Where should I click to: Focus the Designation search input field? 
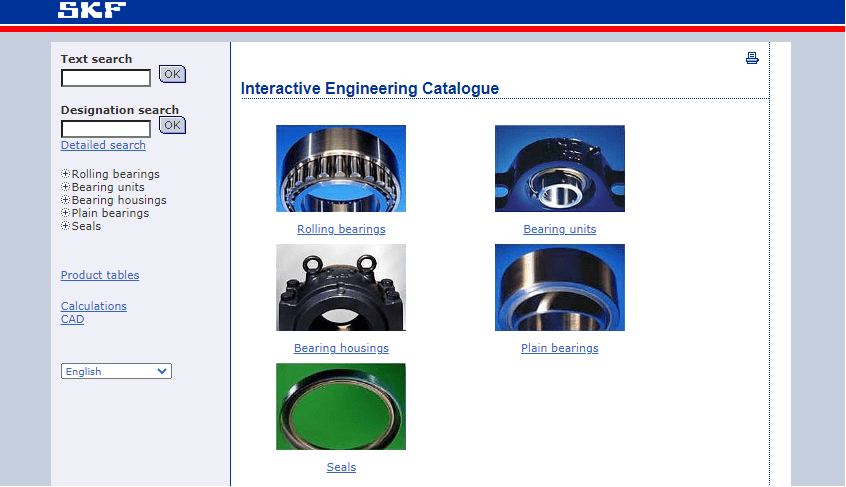click(x=106, y=128)
